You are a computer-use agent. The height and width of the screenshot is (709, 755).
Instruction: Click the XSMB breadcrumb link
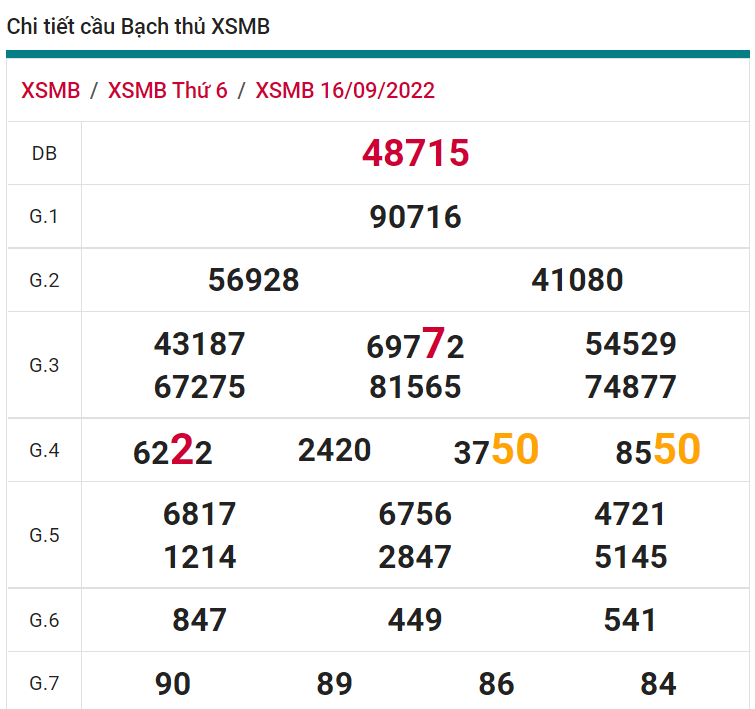(x=50, y=91)
